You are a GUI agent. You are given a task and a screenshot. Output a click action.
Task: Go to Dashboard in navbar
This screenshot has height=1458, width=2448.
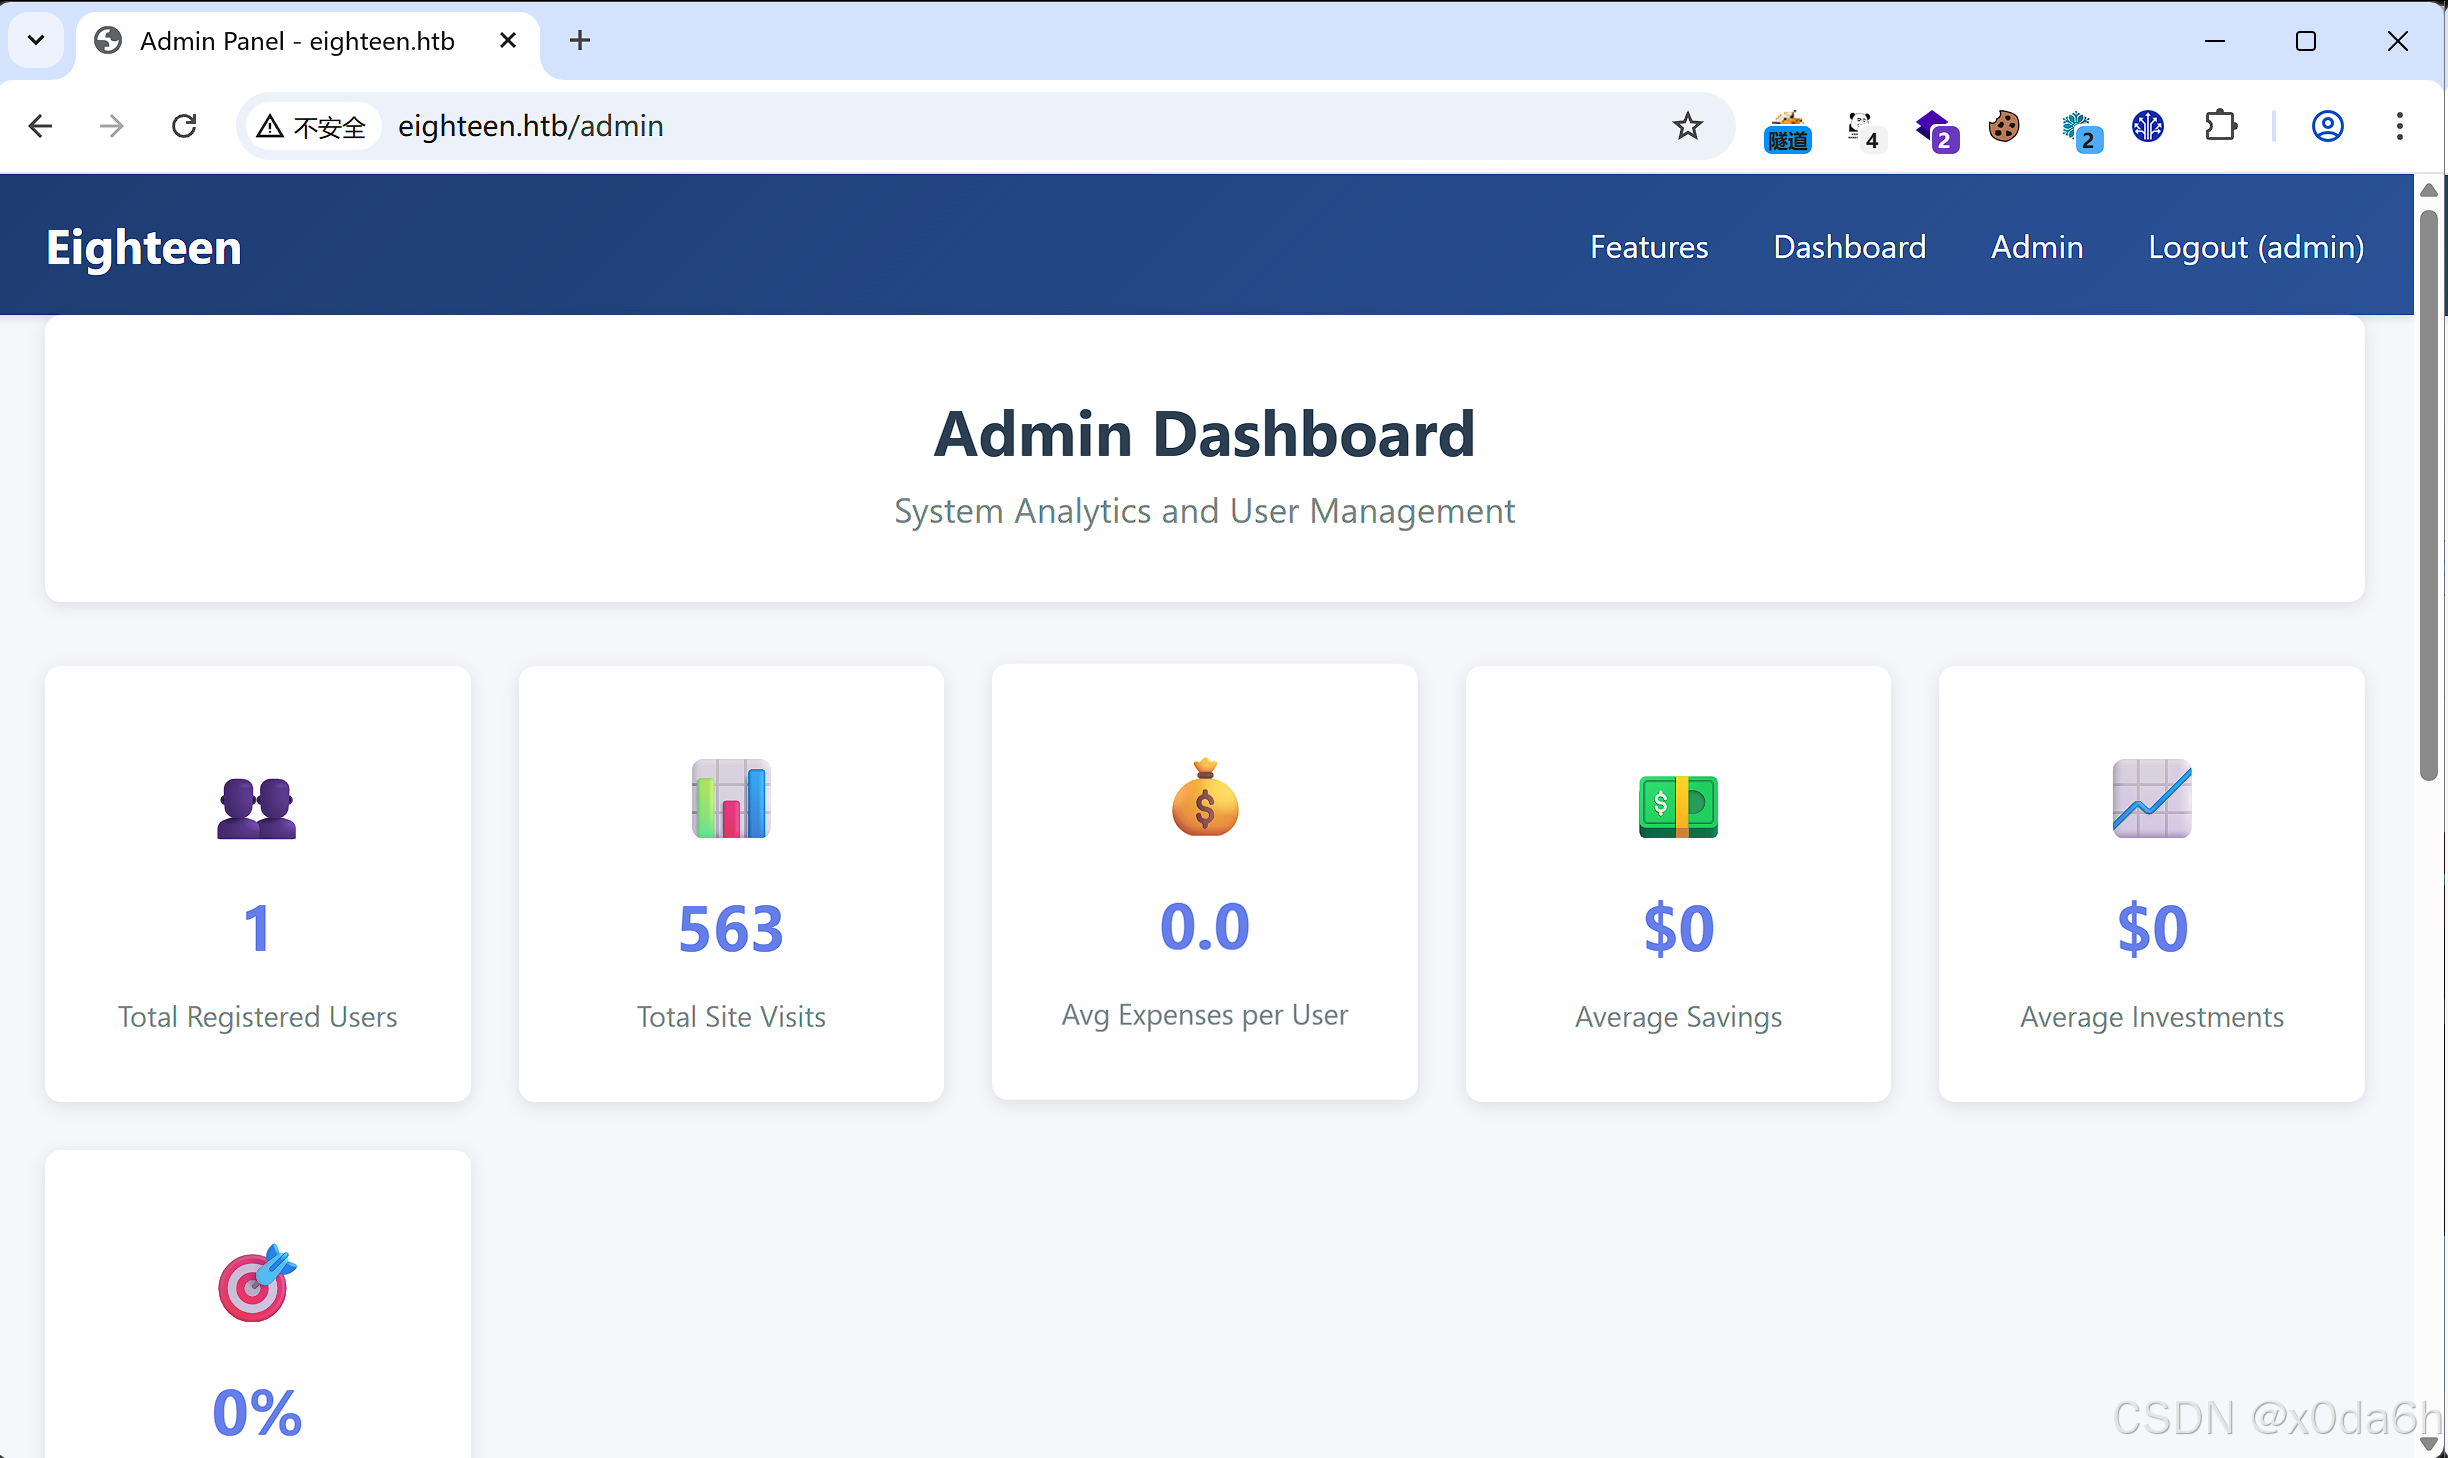coord(1849,247)
